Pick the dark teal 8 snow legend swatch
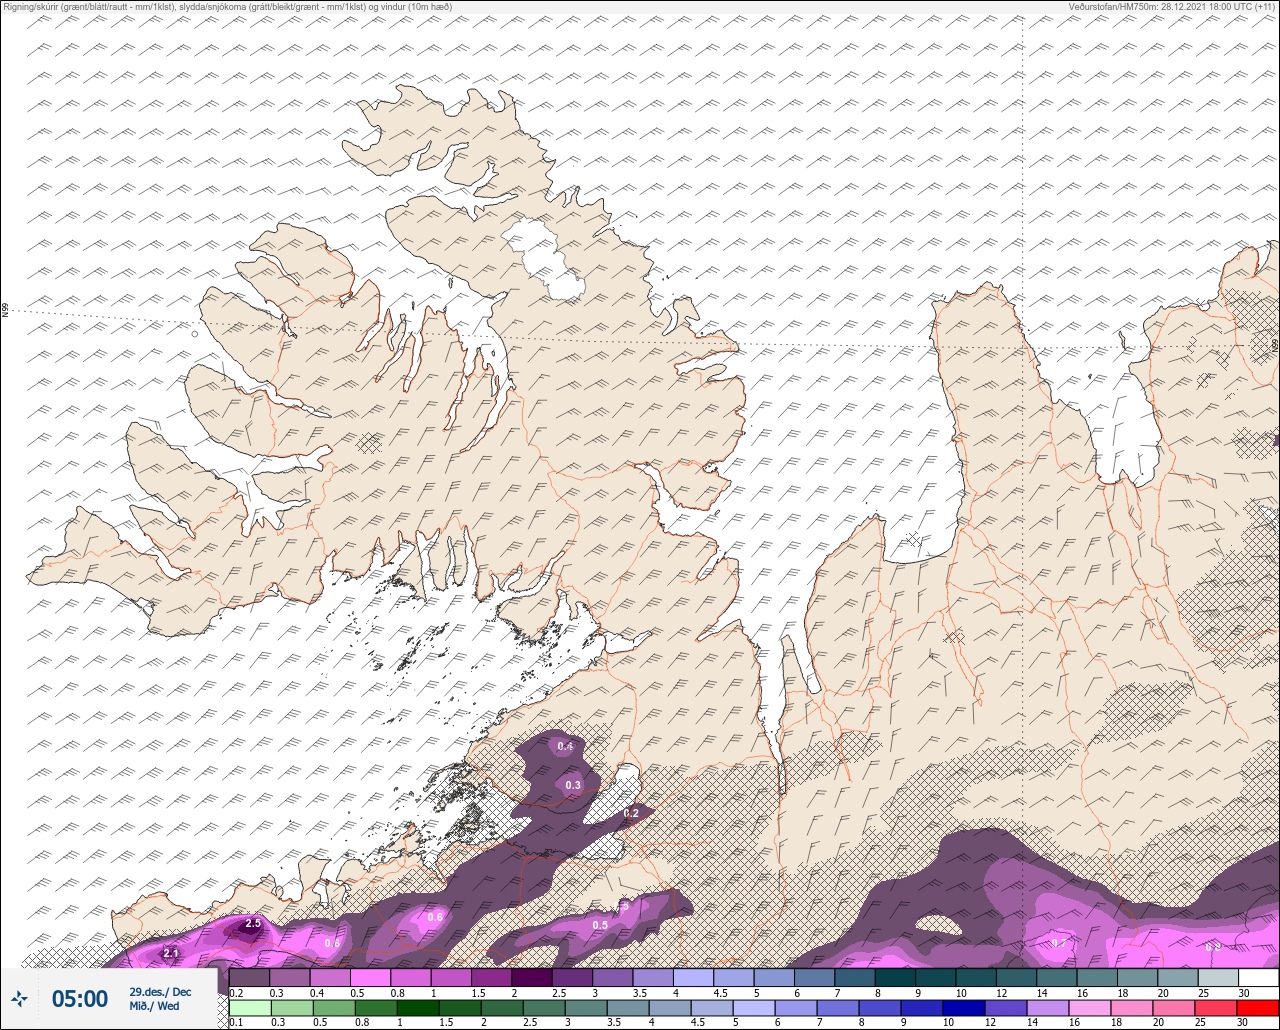1280x1030 pixels. pos(895,977)
